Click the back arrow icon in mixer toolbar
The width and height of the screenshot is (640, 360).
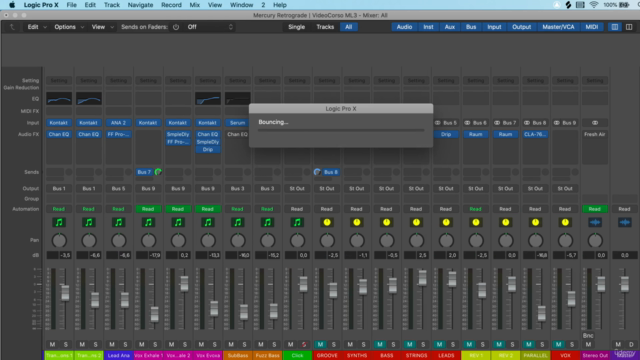pyautogui.click(x=12, y=27)
